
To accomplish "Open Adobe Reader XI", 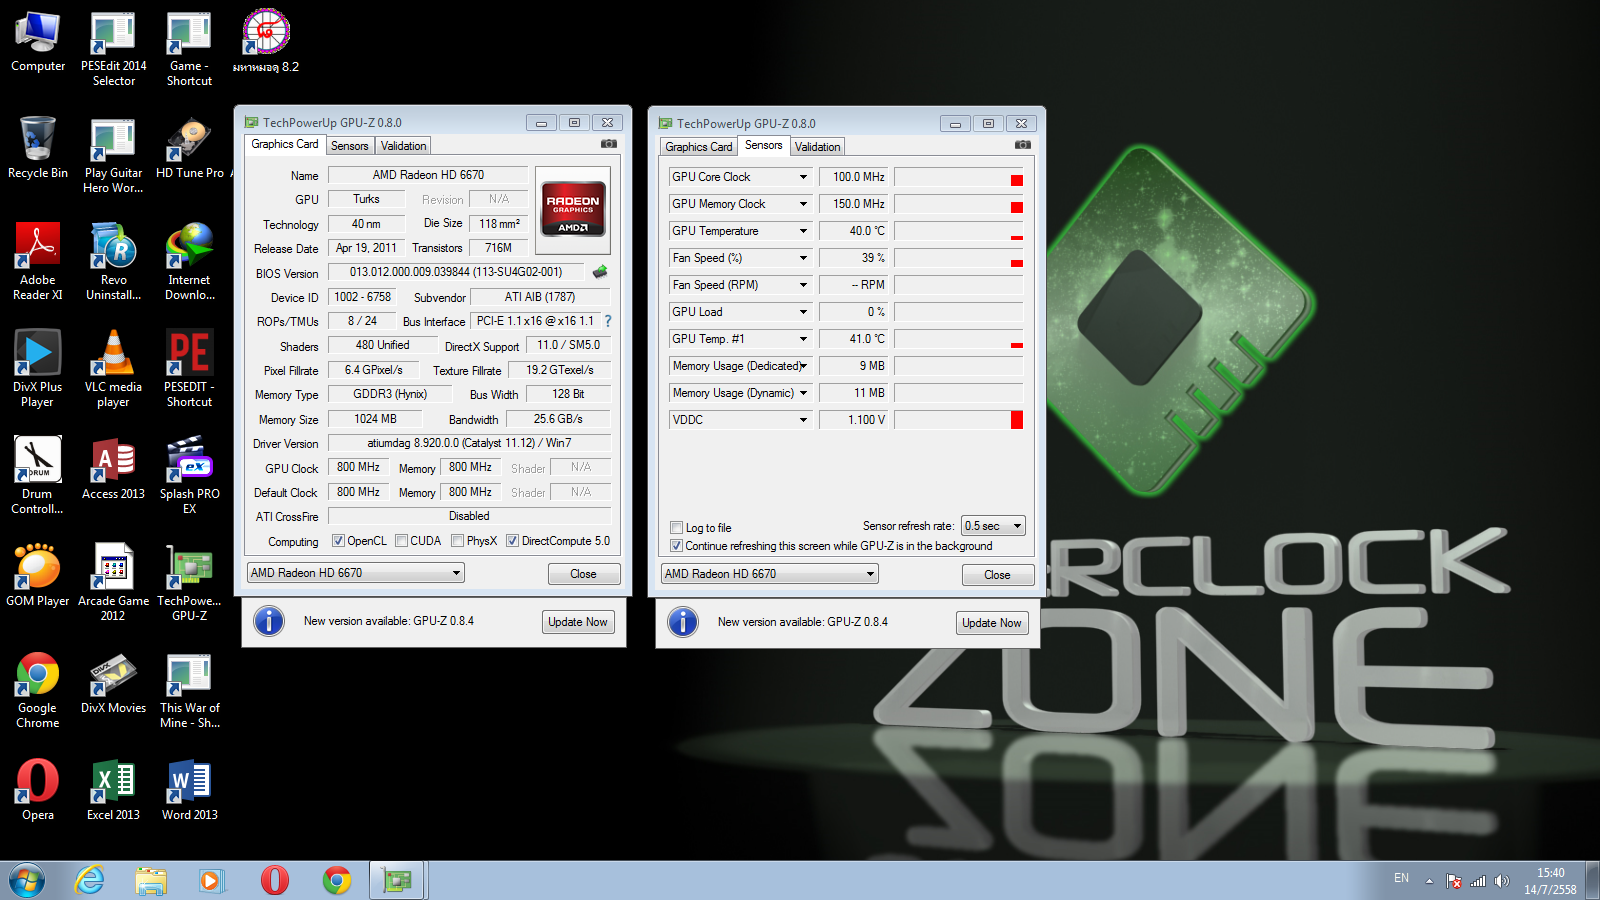I will 38,262.
